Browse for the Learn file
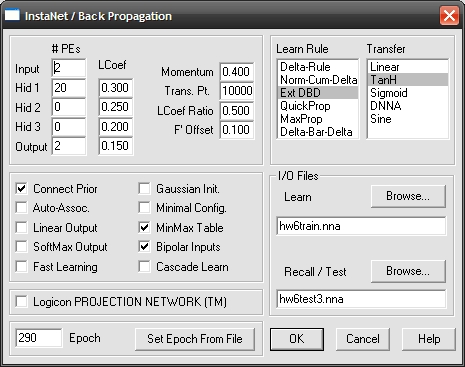465x367 pixels. [x=408, y=196]
